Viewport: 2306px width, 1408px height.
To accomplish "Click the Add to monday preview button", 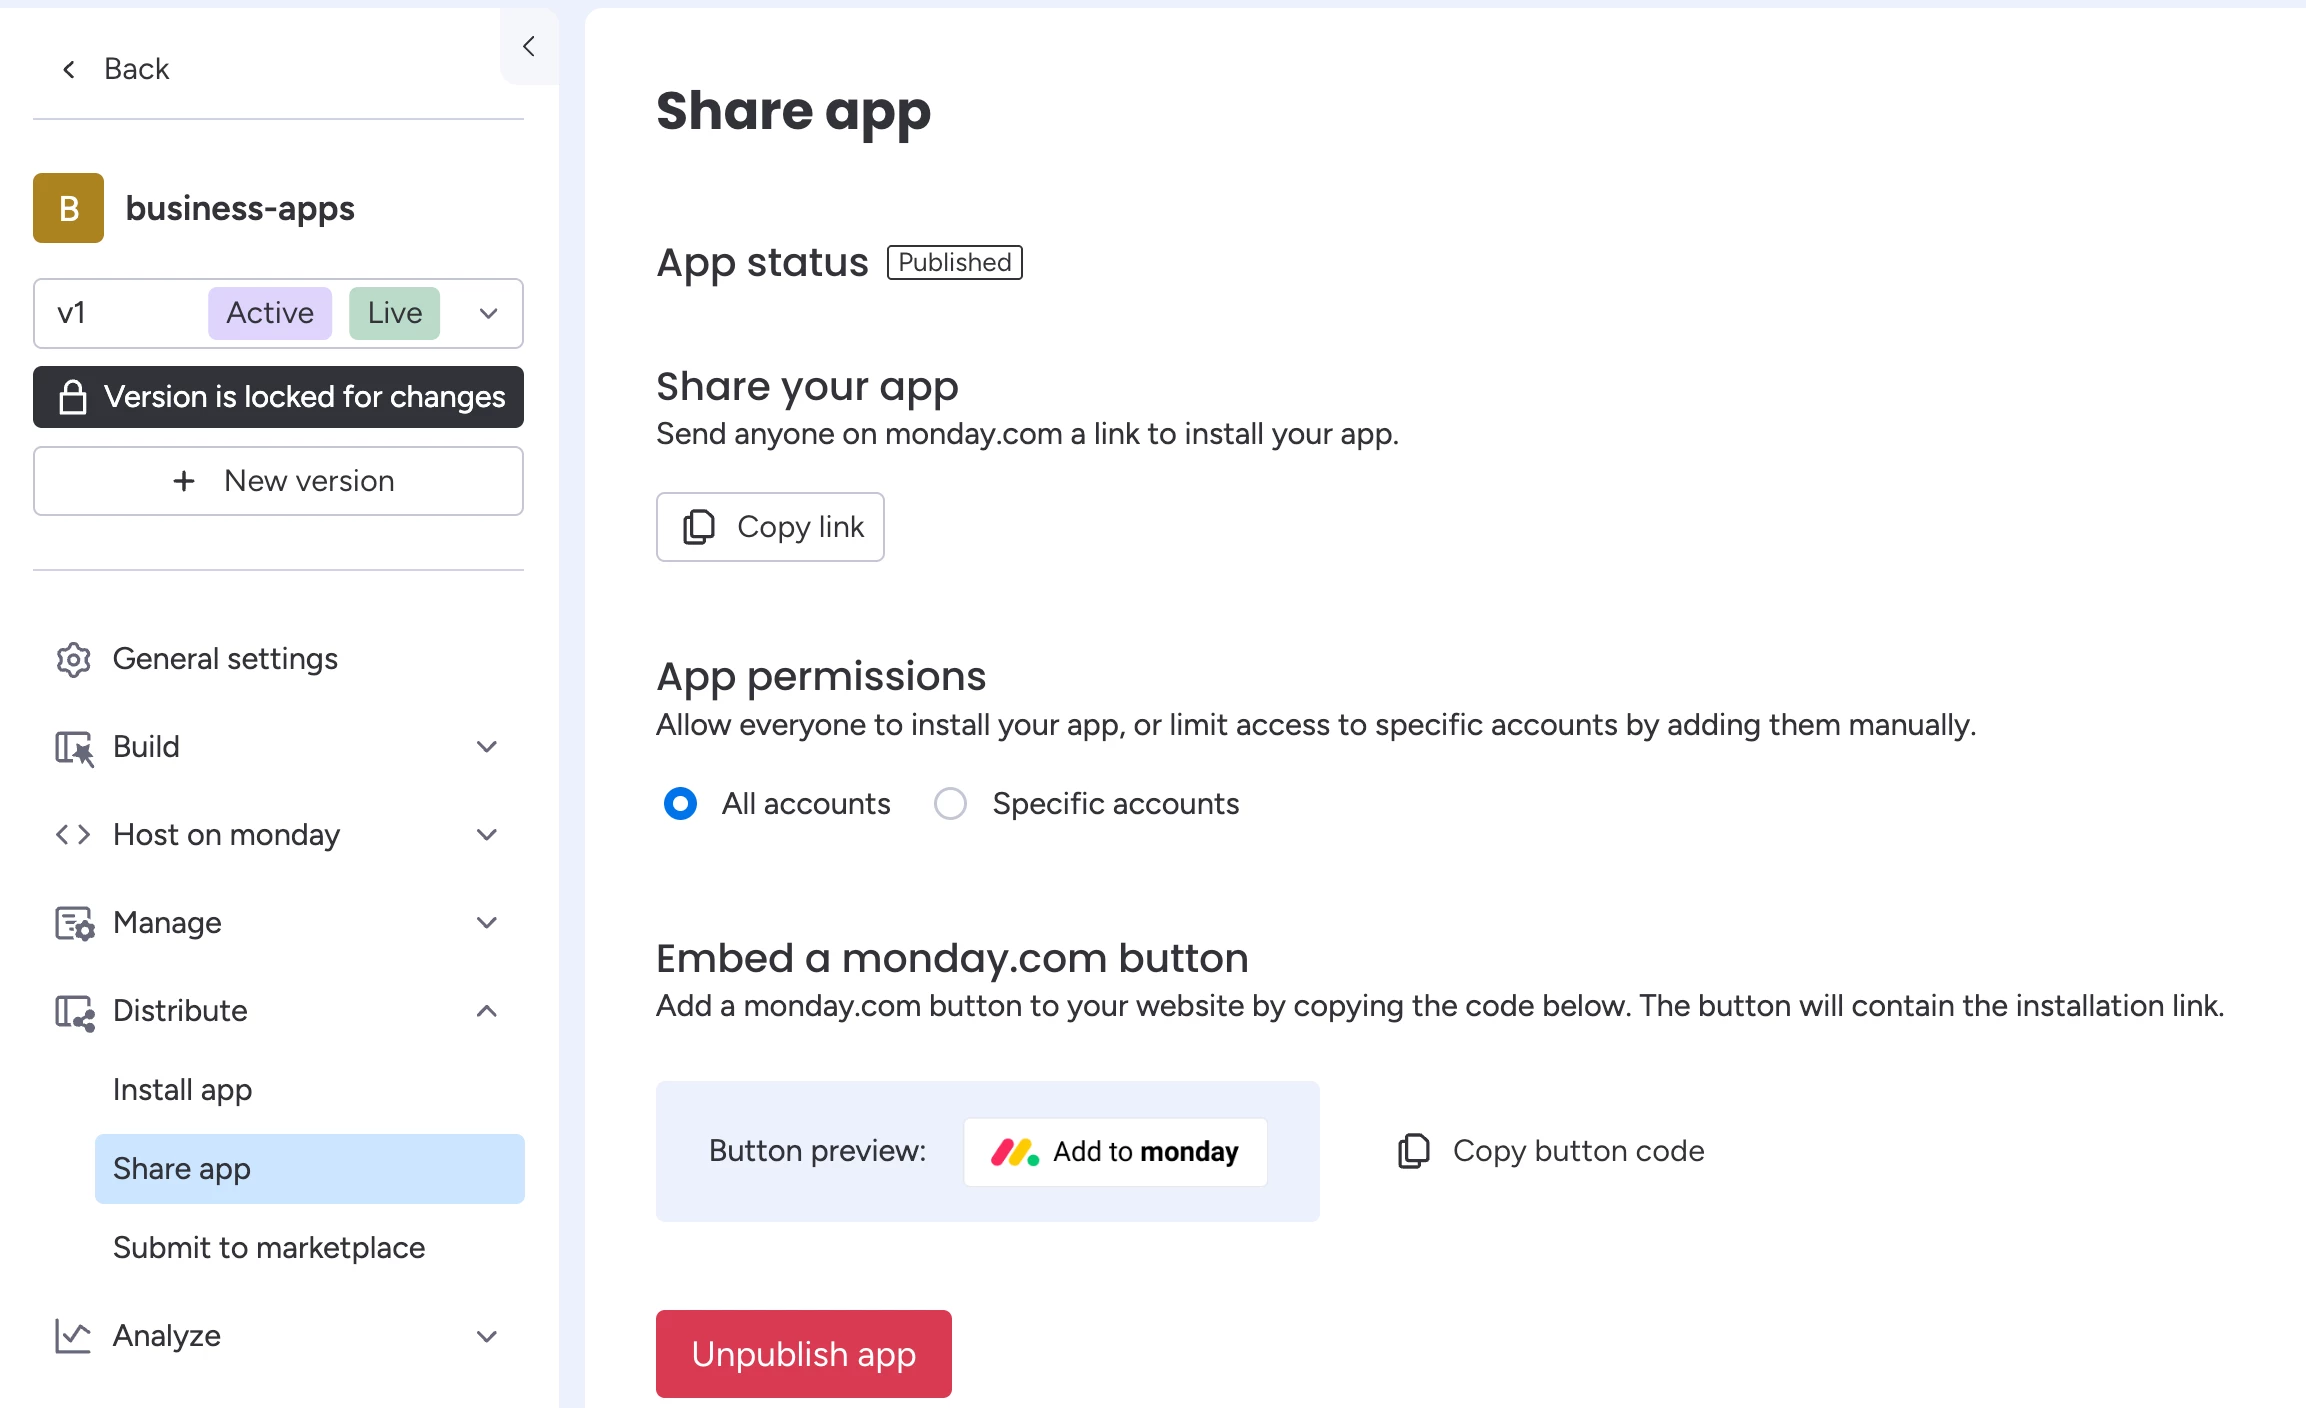I will click(x=1115, y=1152).
